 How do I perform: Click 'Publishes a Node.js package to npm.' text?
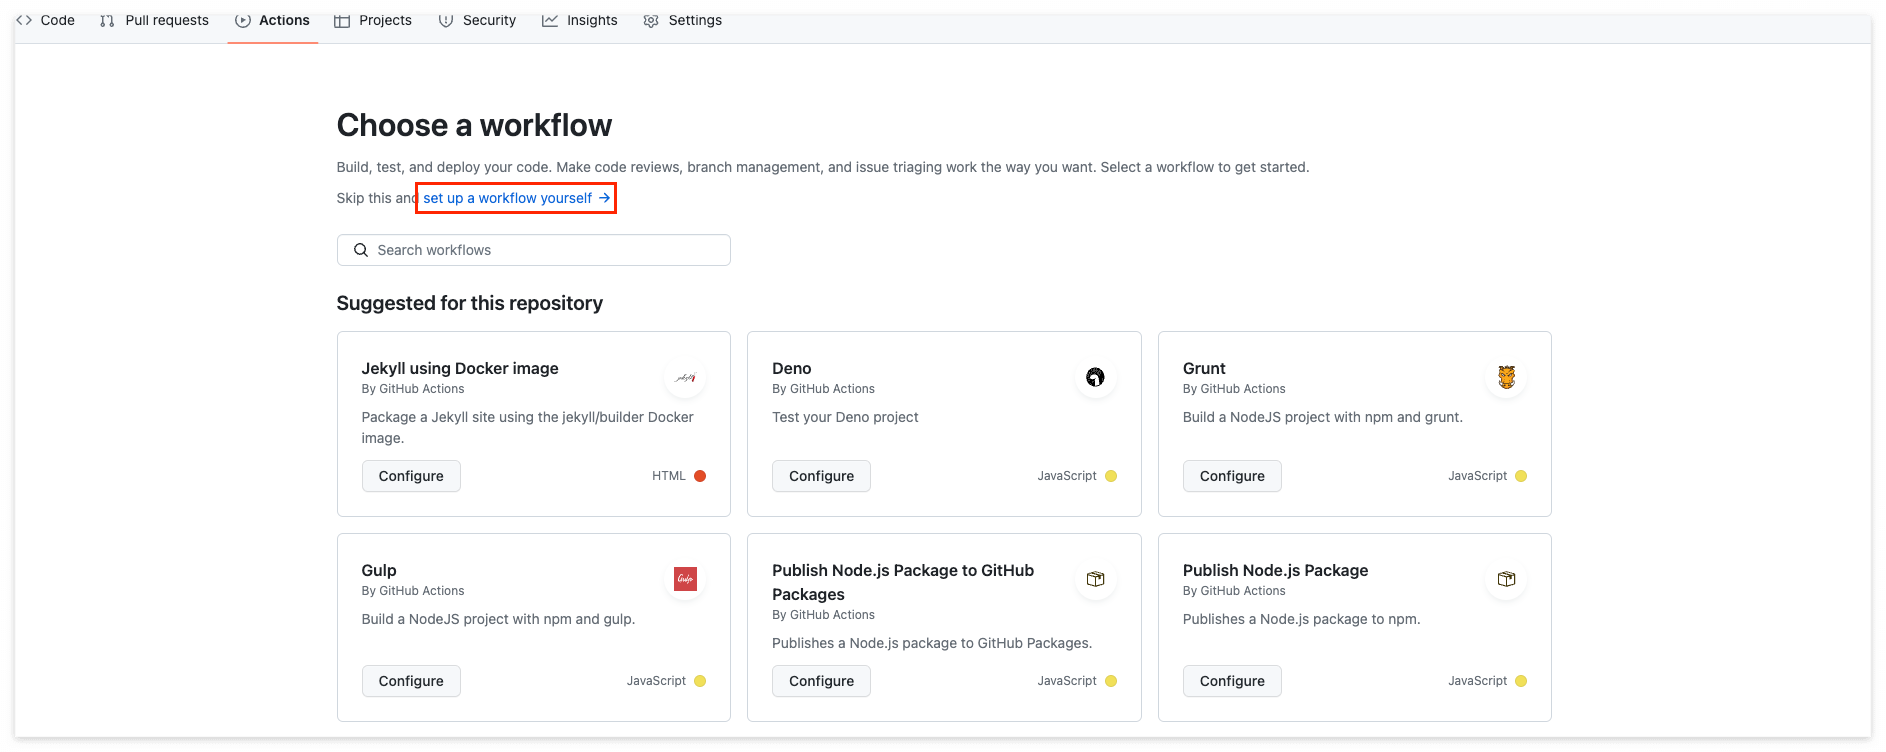[x=1301, y=619]
